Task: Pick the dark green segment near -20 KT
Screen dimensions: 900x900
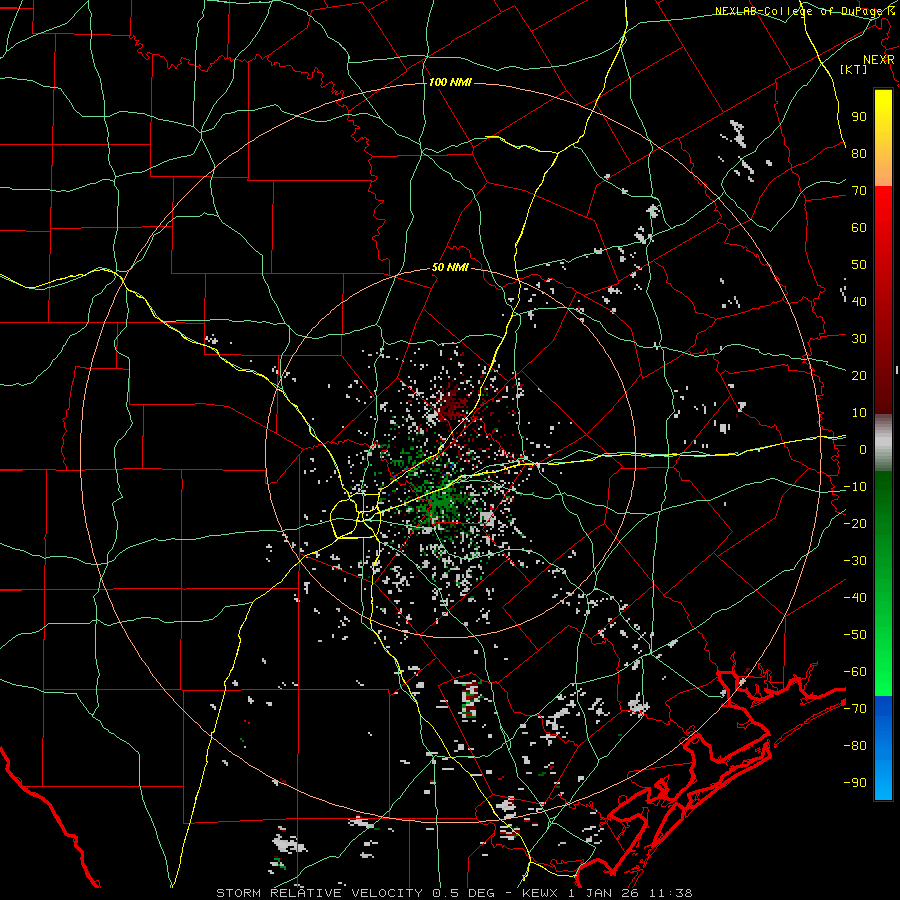Action: (x=883, y=523)
